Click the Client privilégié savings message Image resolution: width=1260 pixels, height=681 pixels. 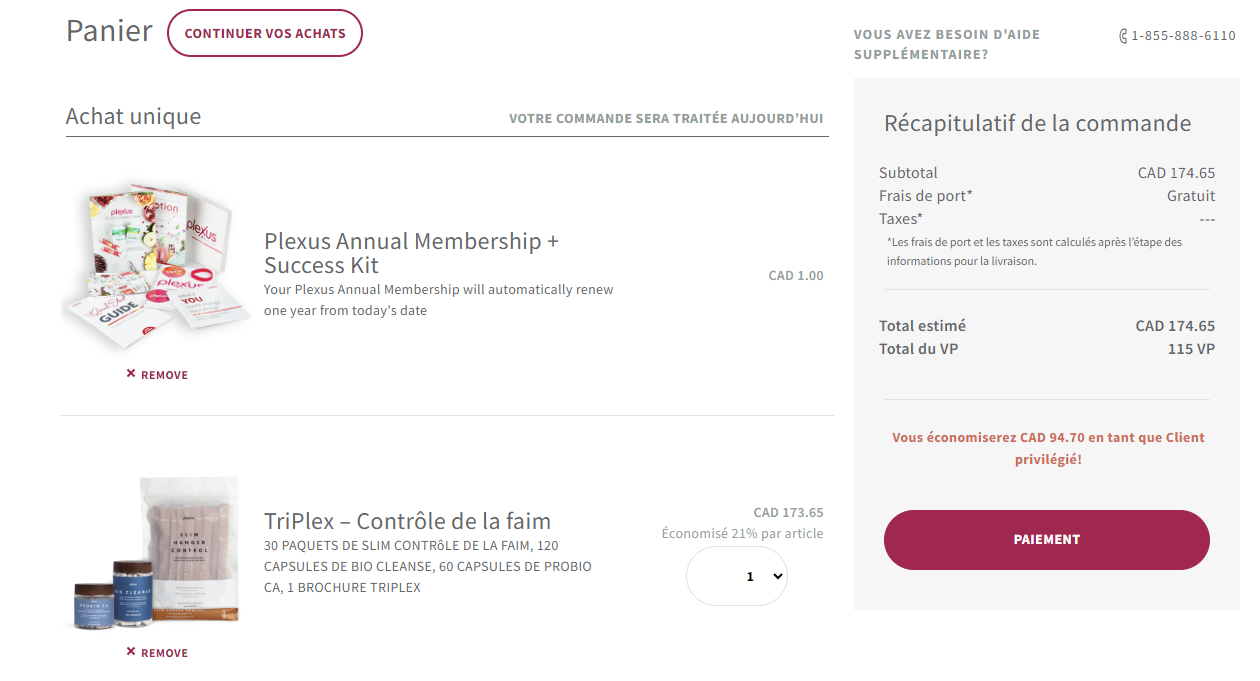pos(1048,448)
